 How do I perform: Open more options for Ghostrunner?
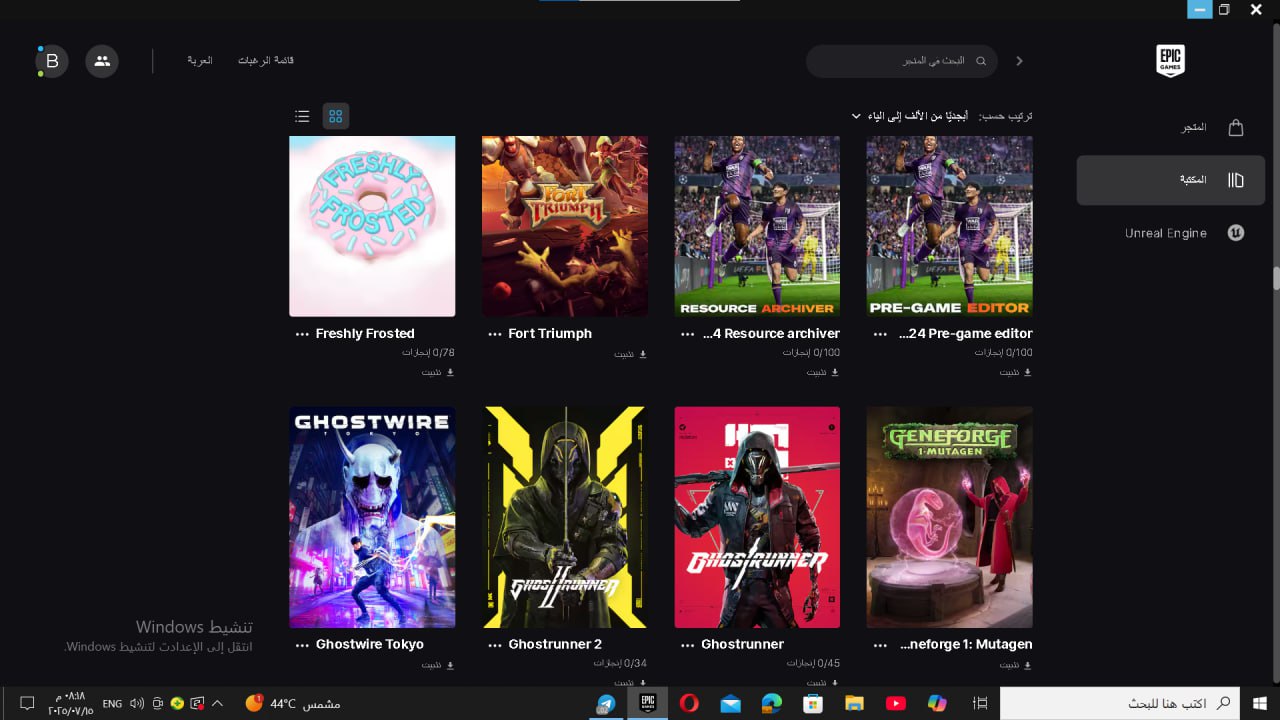[687, 645]
